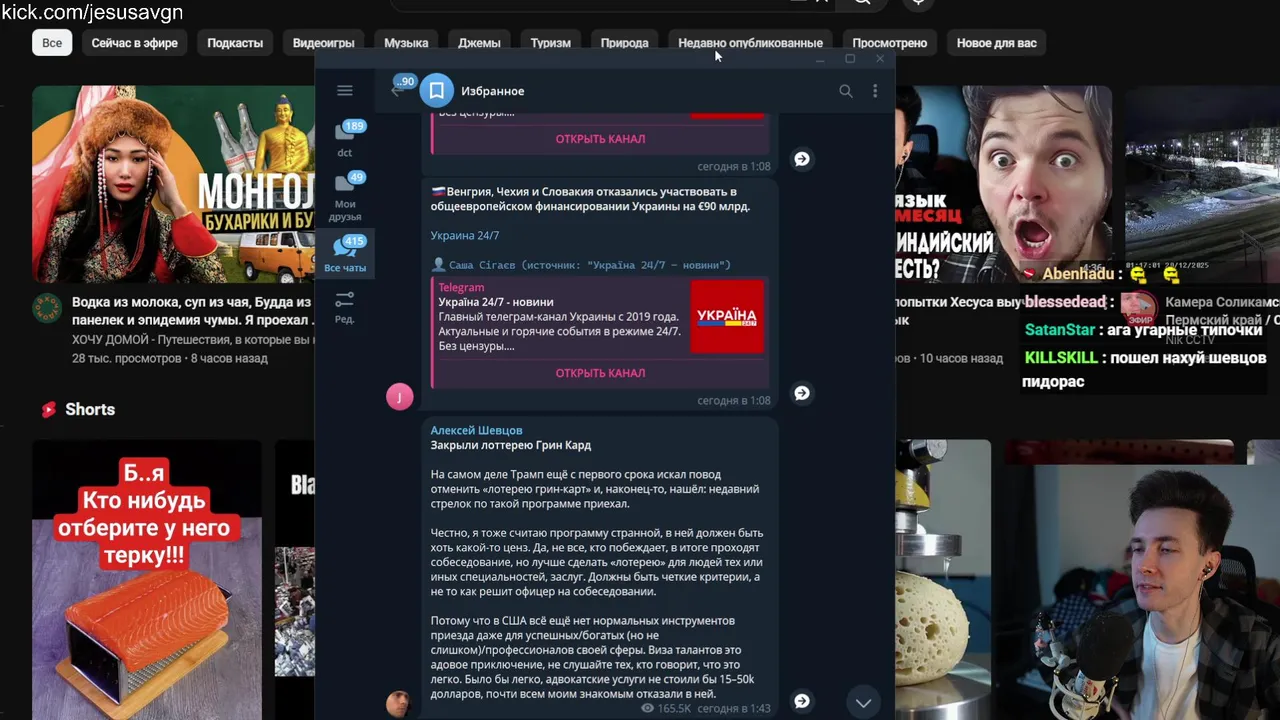Click the Shorts section heading

(90, 409)
